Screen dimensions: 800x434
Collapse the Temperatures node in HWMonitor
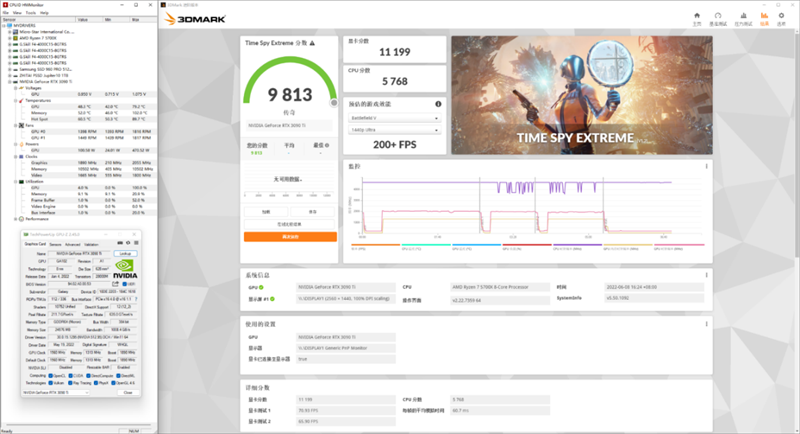click(15, 100)
